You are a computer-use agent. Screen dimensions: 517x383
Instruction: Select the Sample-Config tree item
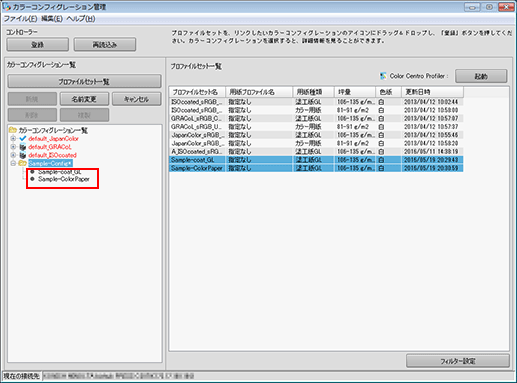(50, 163)
